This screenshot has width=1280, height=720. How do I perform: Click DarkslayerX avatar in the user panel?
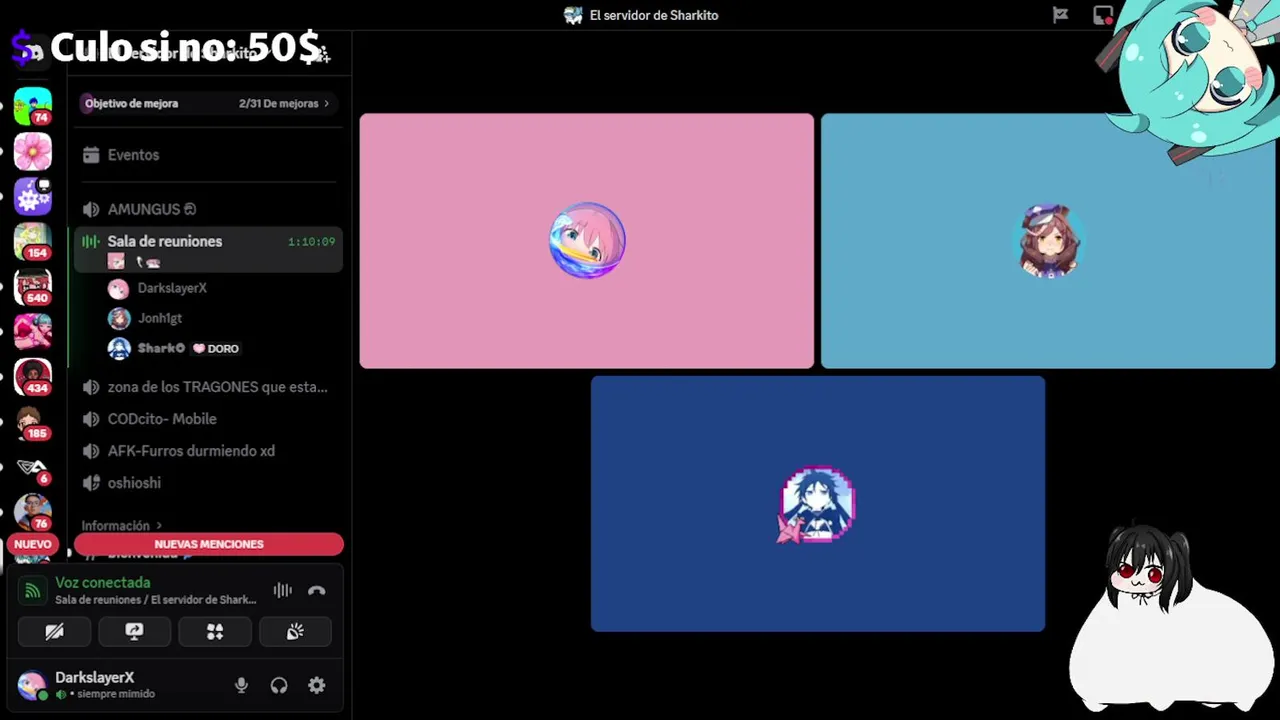(x=32, y=685)
